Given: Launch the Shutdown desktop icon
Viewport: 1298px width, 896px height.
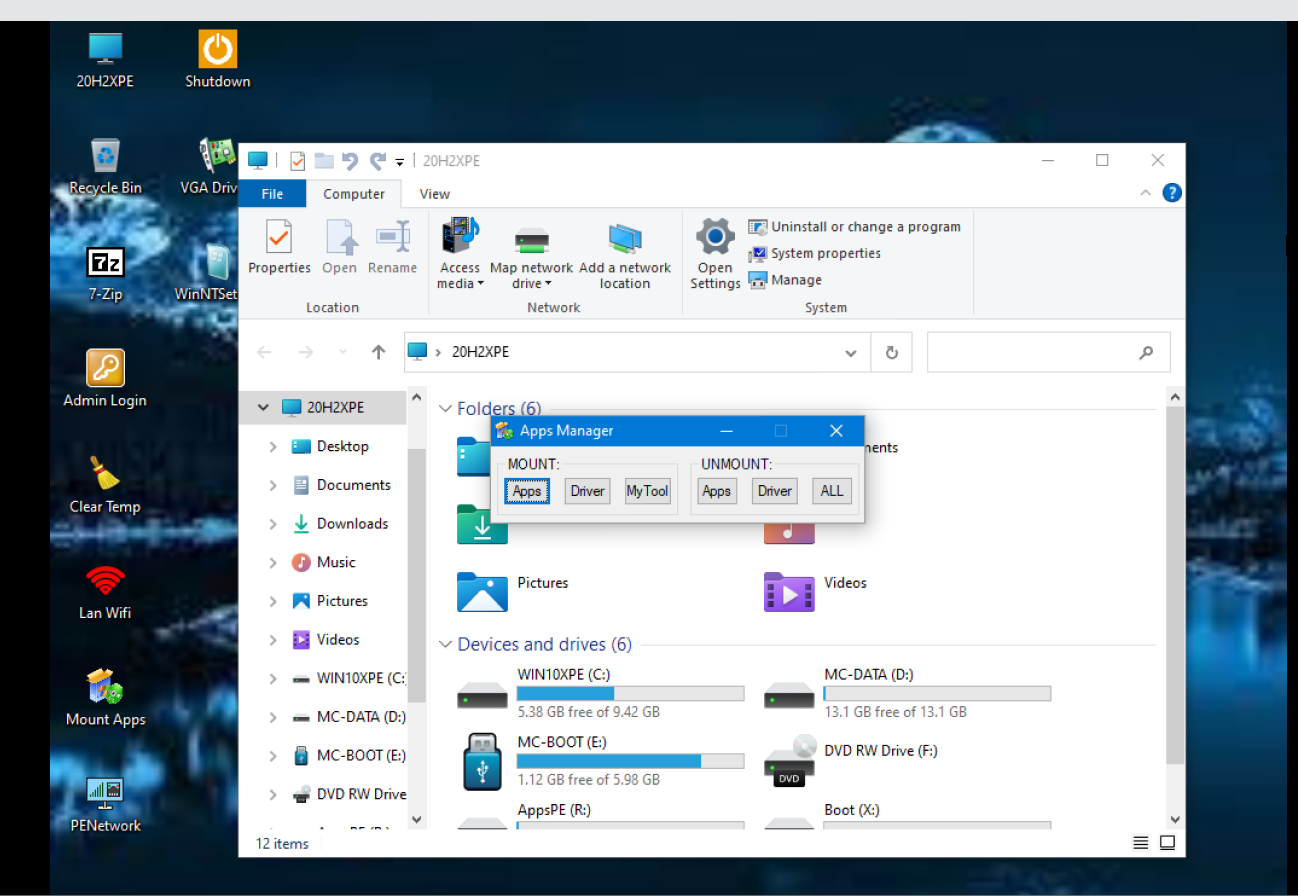Looking at the screenshot, I should tap(217, 59).
